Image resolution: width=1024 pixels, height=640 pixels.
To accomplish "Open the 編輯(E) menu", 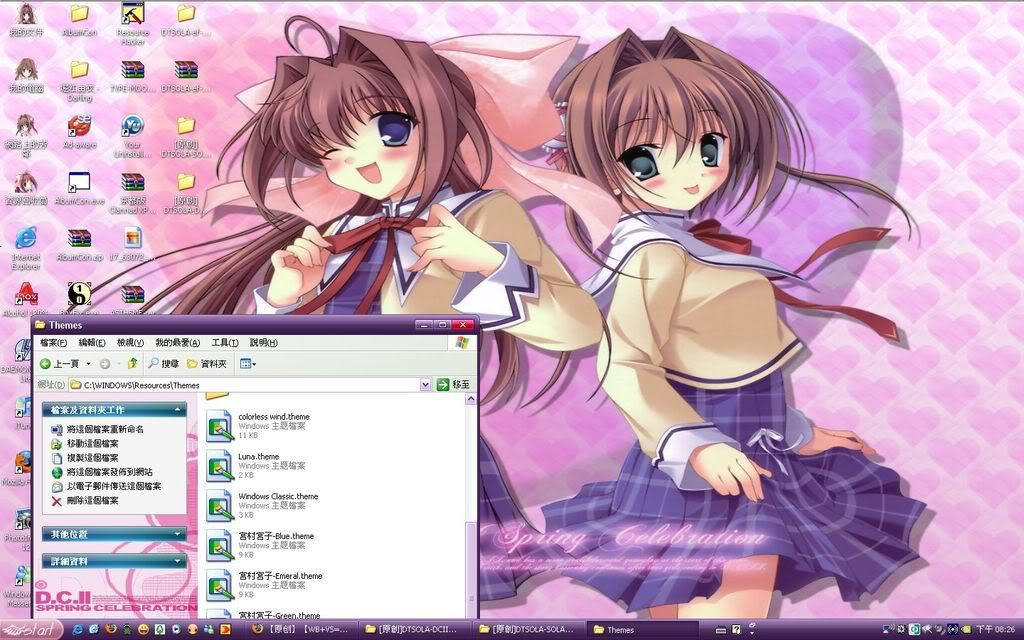I will (x=91, y=343).
